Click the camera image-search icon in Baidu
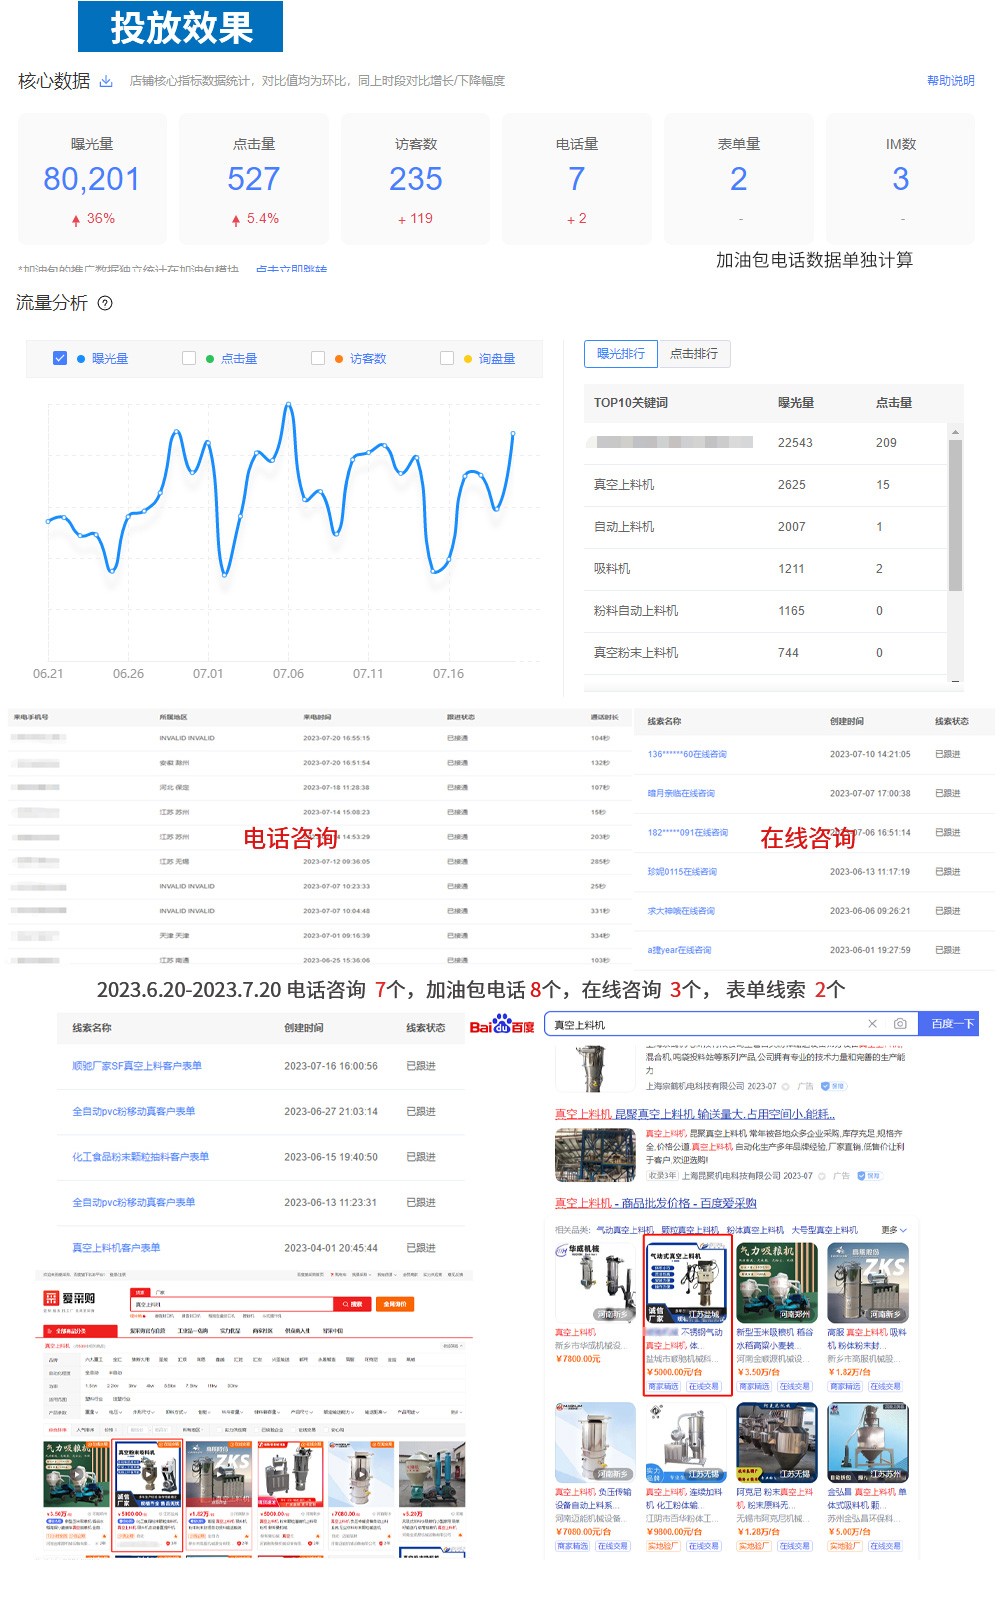This screenshot has height=1599, width=1000. pyautogui.click(x=900, y=1024)
